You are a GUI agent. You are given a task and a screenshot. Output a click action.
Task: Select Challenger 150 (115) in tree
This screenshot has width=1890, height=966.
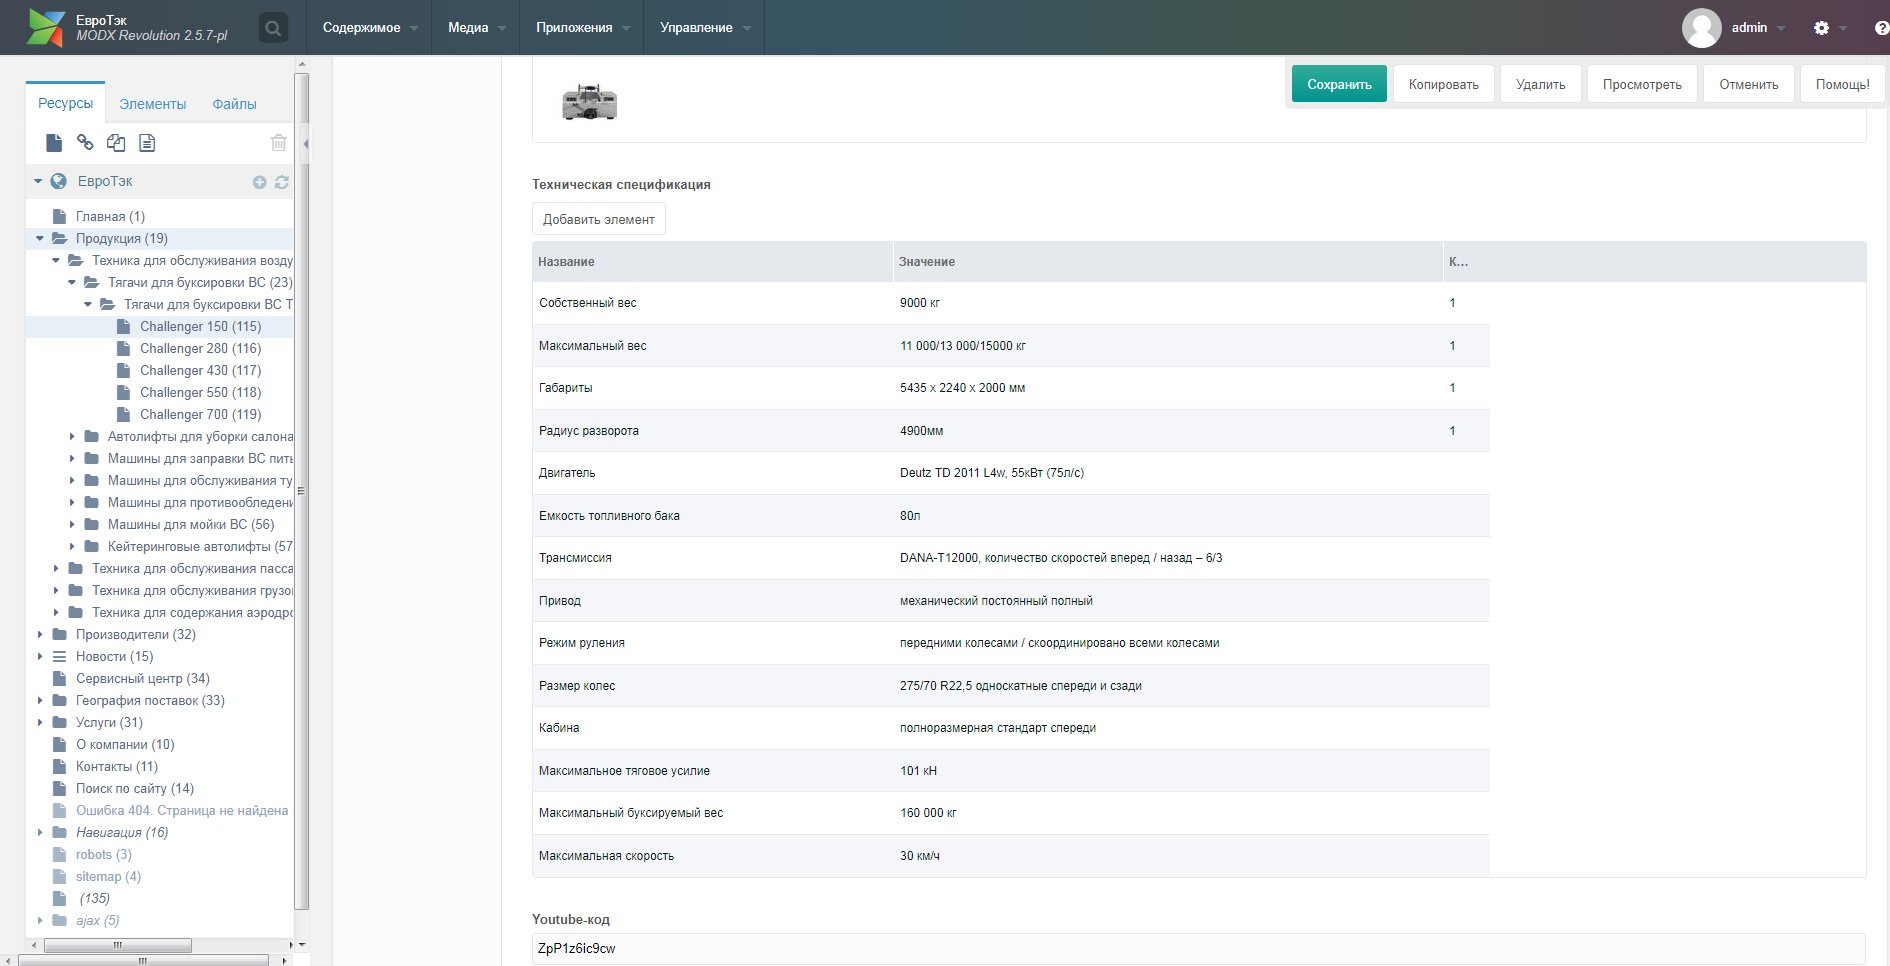pos(200,326)
